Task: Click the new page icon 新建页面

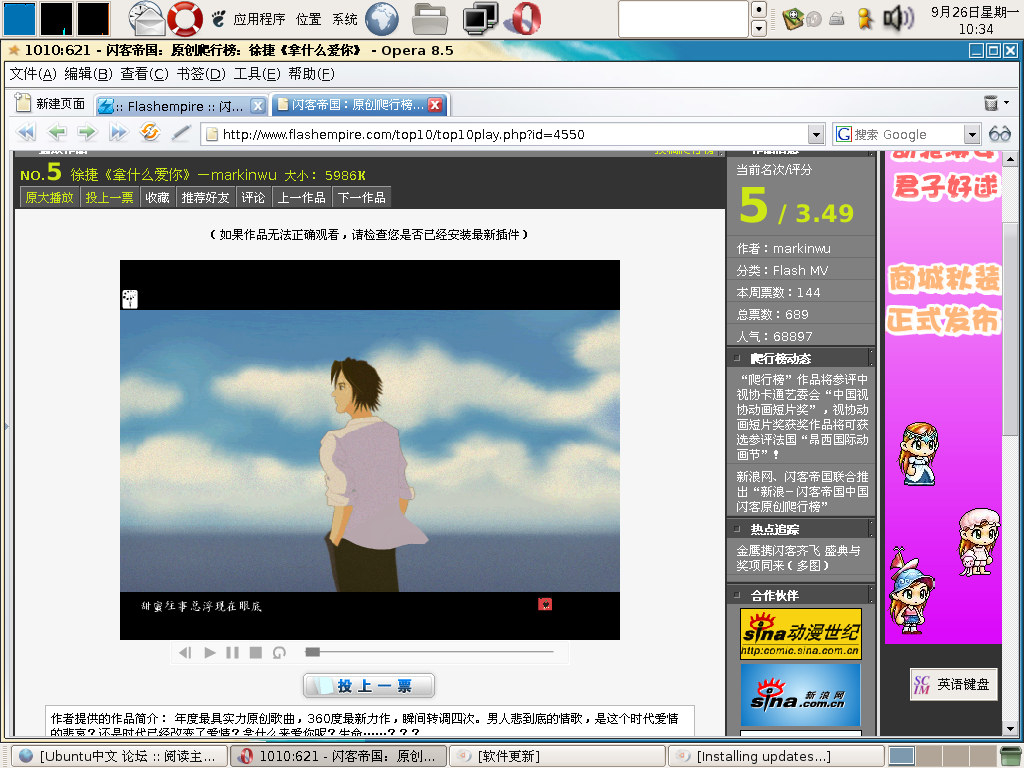Action: click(x=50, y=103)
